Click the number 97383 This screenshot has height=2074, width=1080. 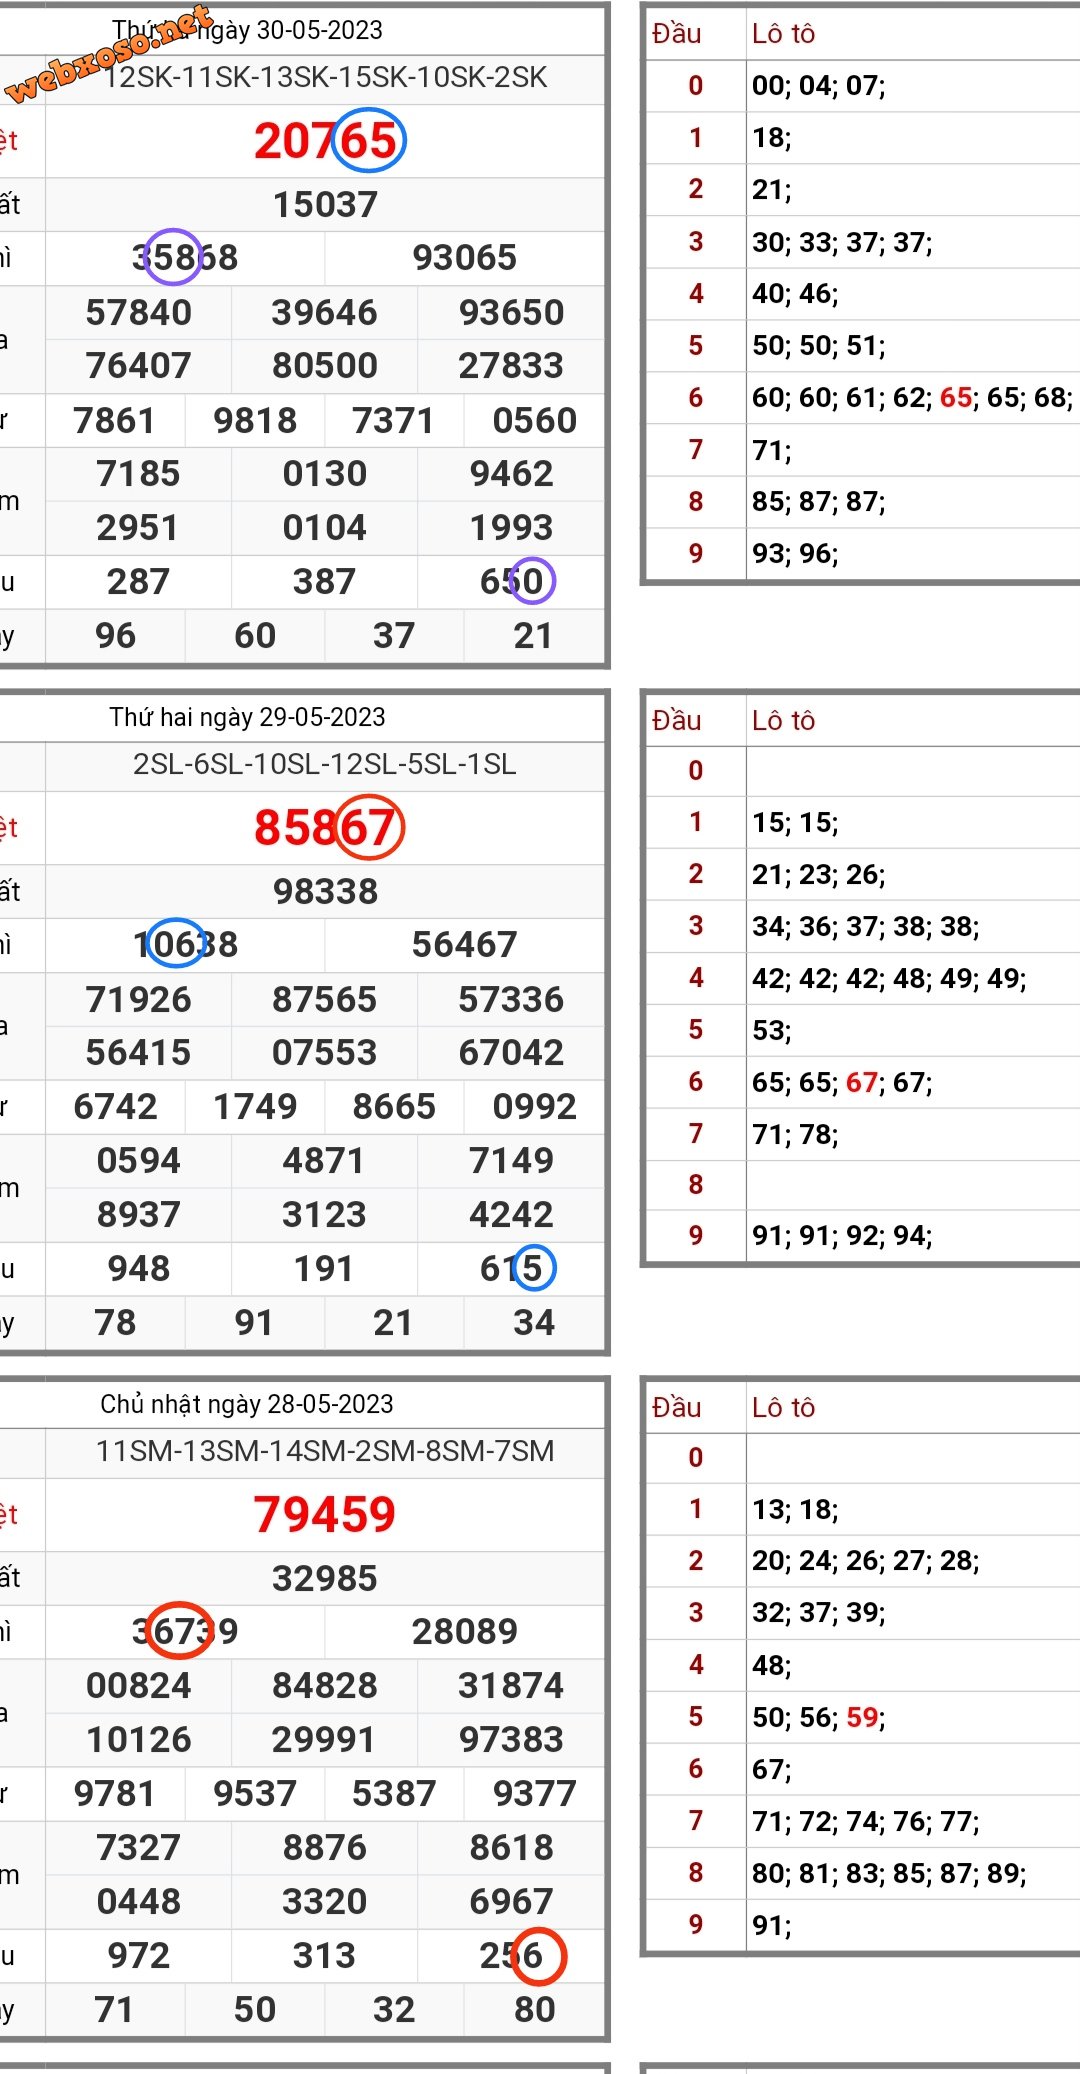coord(512,1740)
